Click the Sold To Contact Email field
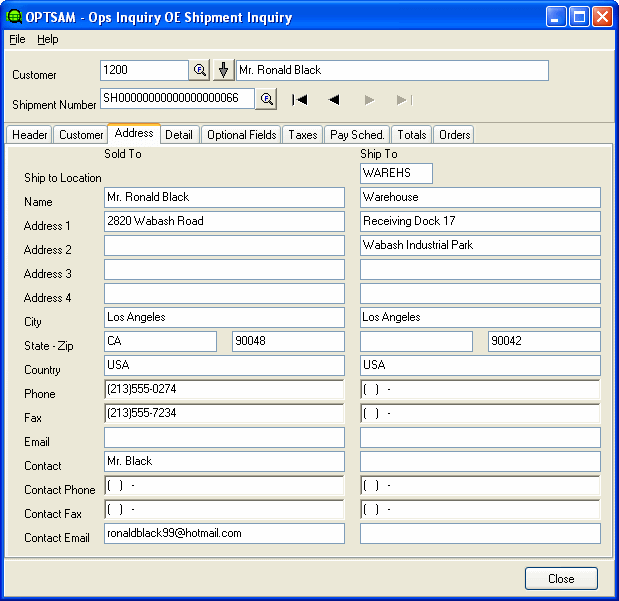Screen dimensions: 619x601 click(224, 533)
